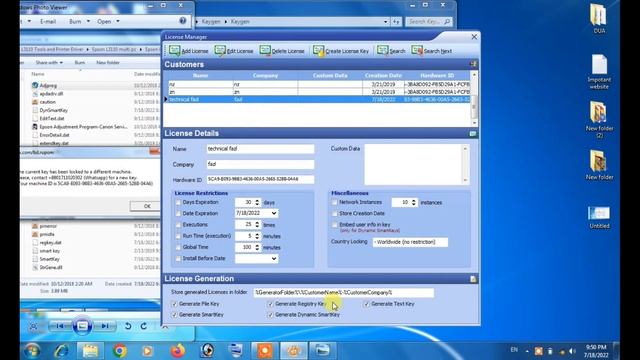640x360 pixels.
Task: Enable Date Expiration checkbox
Action: coord(178,213)
